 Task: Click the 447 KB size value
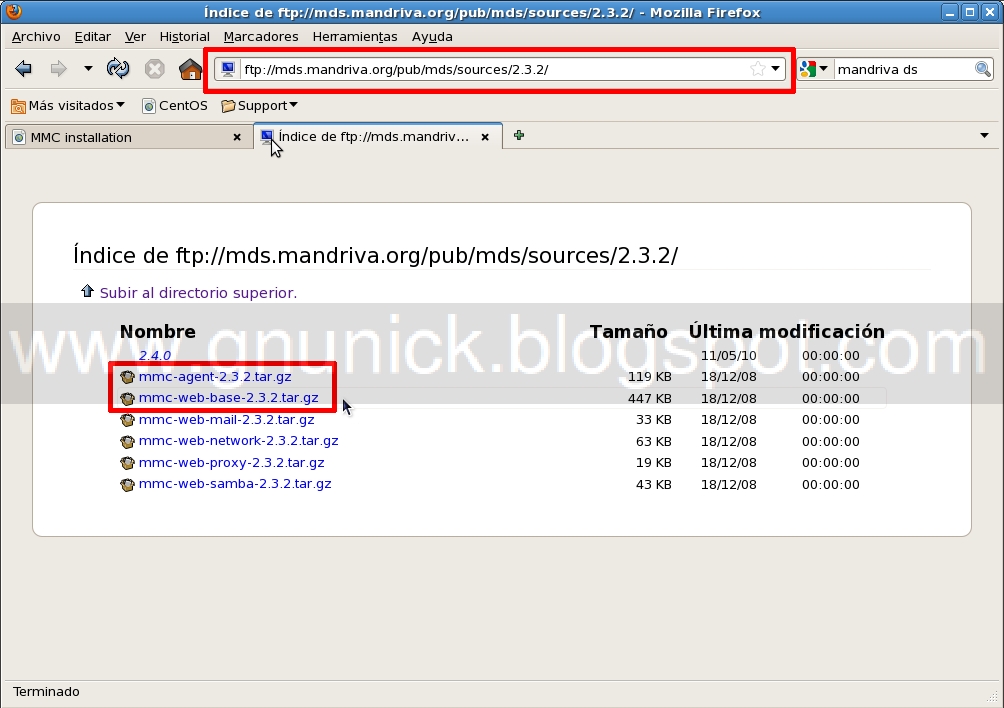[x=649, y=398]
